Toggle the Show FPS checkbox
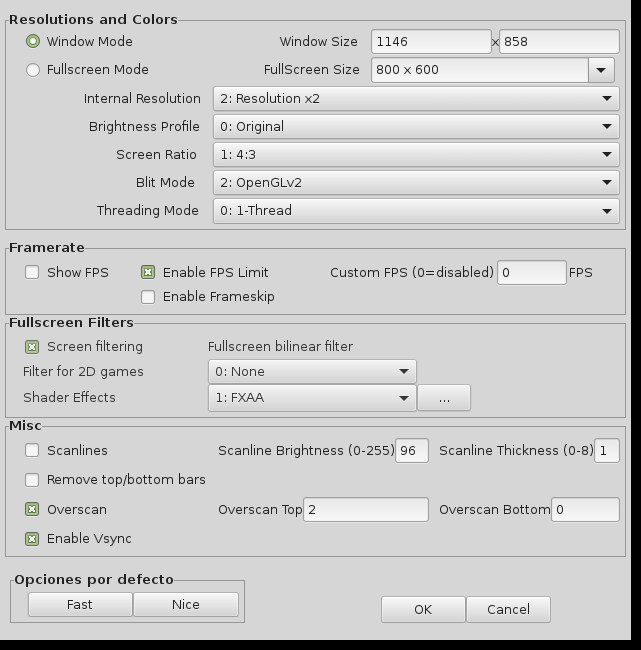Screen dimensions: 641x650 point(32,272)
